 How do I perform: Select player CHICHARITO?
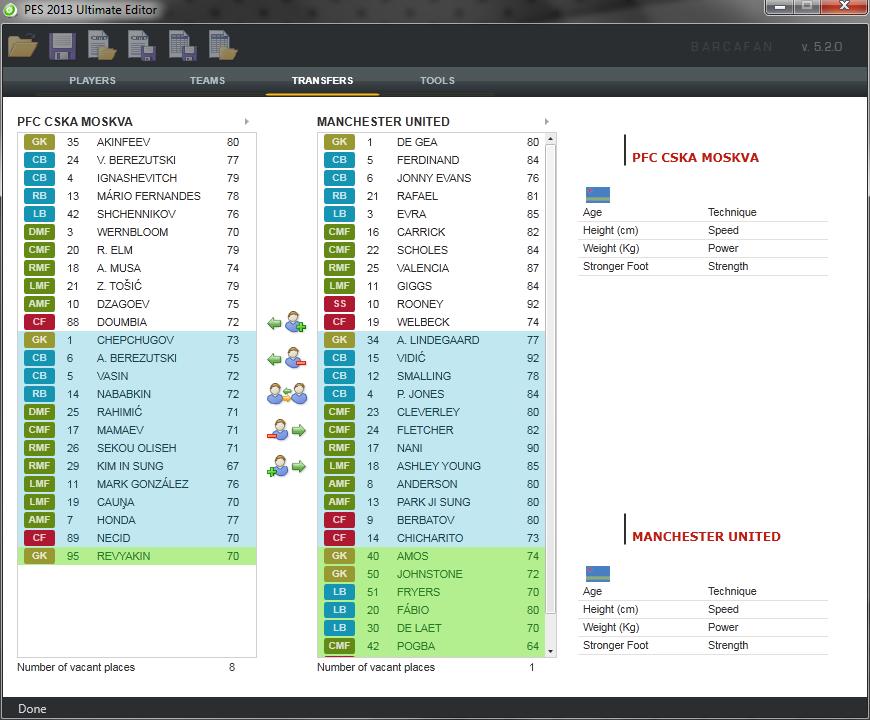(432, 538)
